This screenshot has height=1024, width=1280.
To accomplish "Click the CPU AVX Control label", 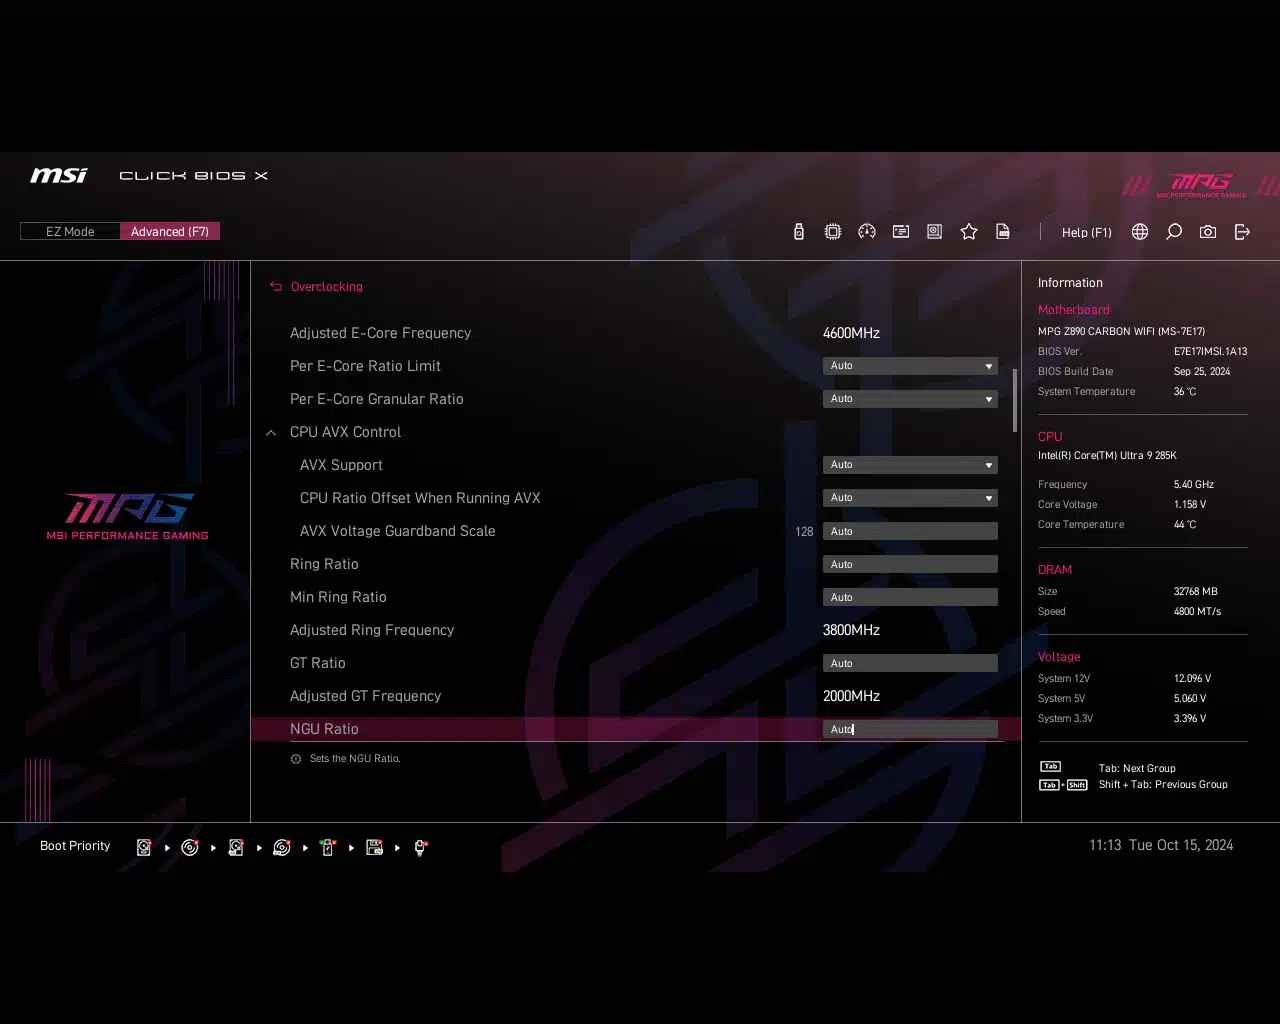I will [x=345, y=432].
